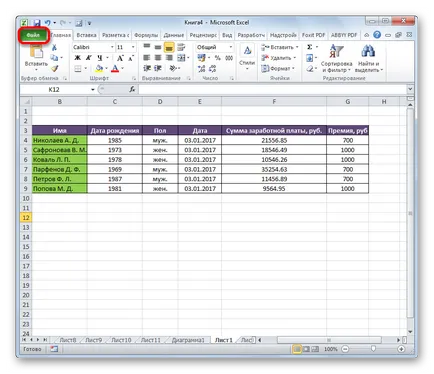Screen dimensions: 434x374
Task: Click the zoom slider handle
Action: [373, 349]
